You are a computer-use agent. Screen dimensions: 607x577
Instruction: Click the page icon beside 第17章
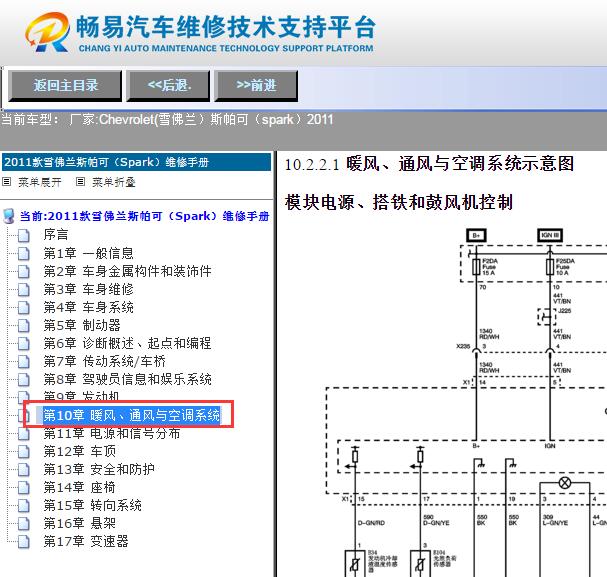tap(24, 541)
